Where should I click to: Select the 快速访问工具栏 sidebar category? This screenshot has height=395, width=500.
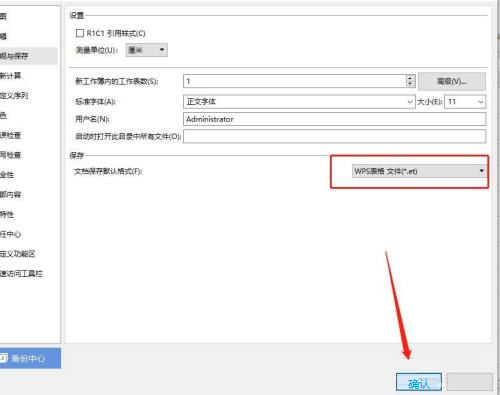[x=21, y=274]
